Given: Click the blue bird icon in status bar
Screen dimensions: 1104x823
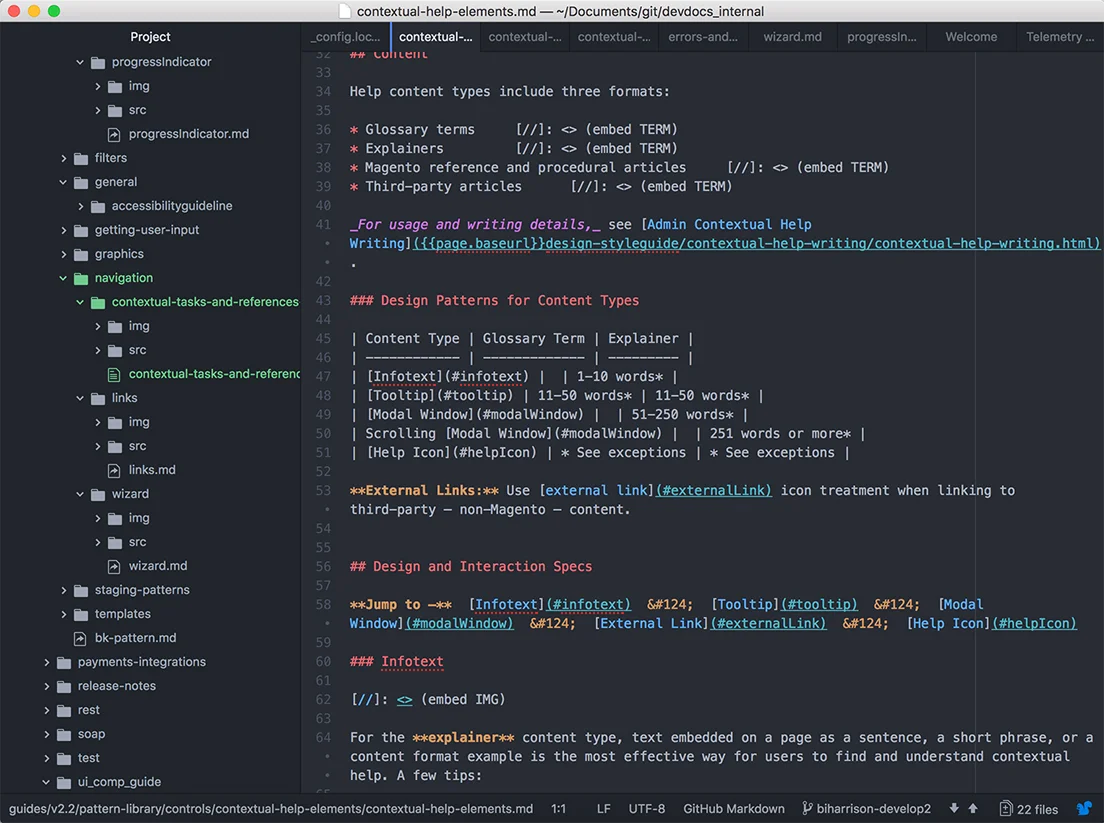Looking at the screenshot, I should point(1084,808).
